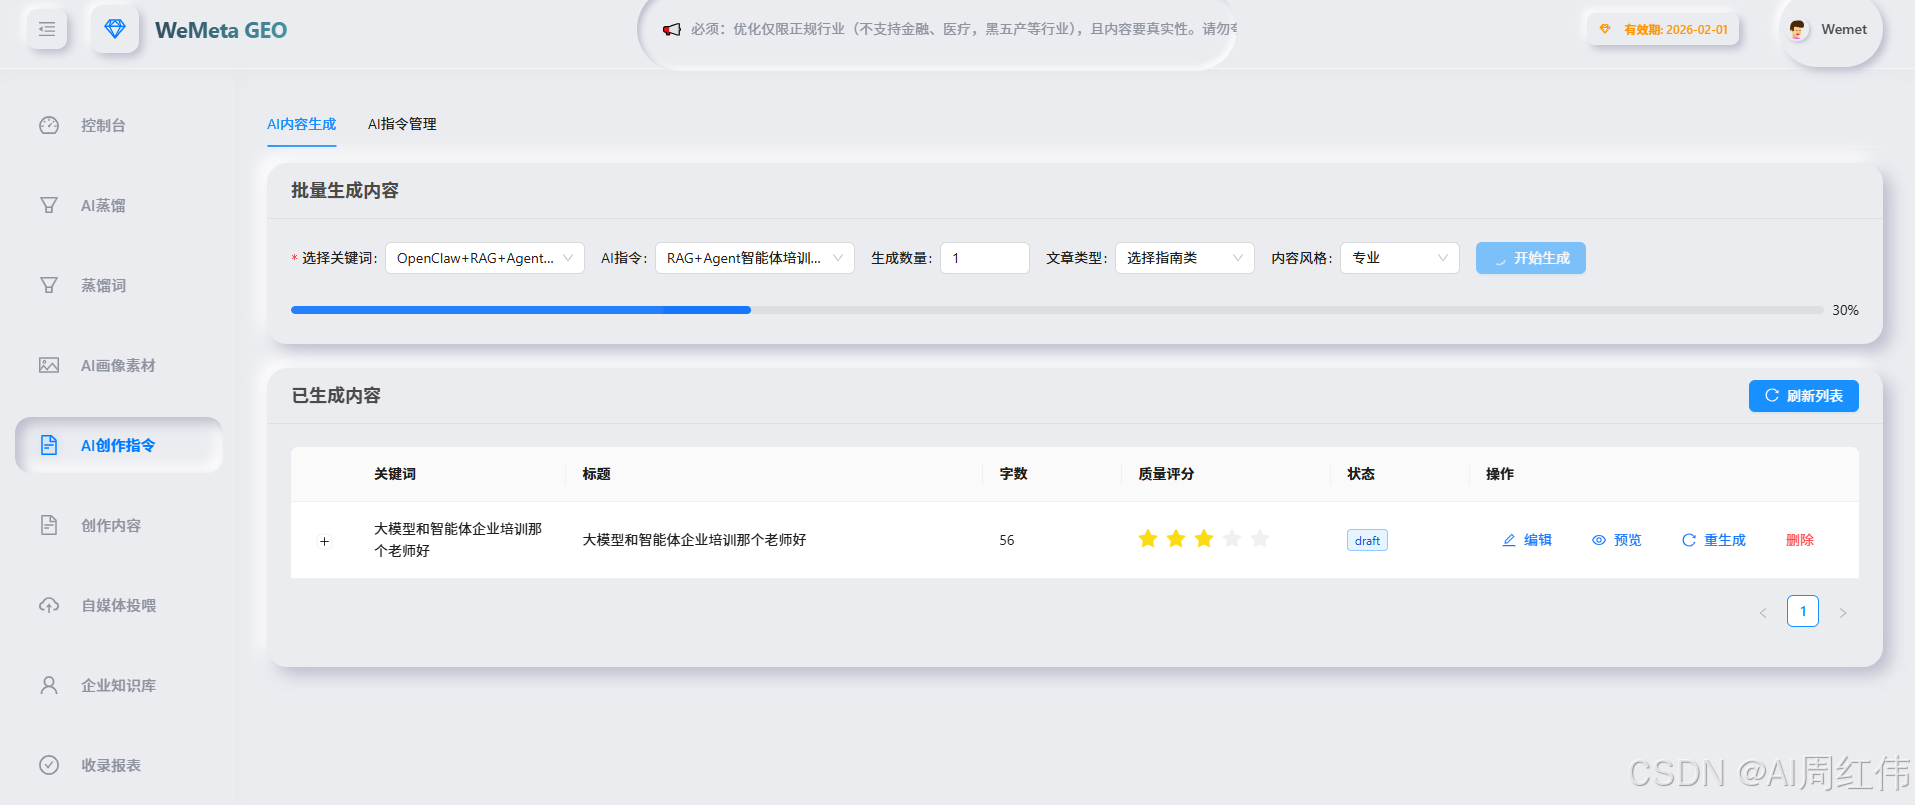This screenshot has height=805, width=1915.
Task: Click the AI蒸馏 filter icon
Action: click(49, 205)
